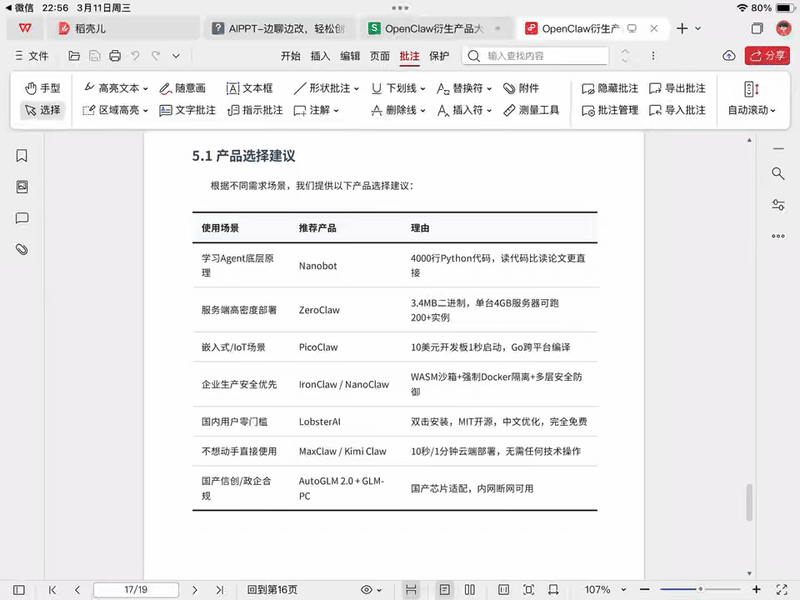The height and width of the screenshot is (600, 800).
Task: Go to the next page
Action: [194, 590]
